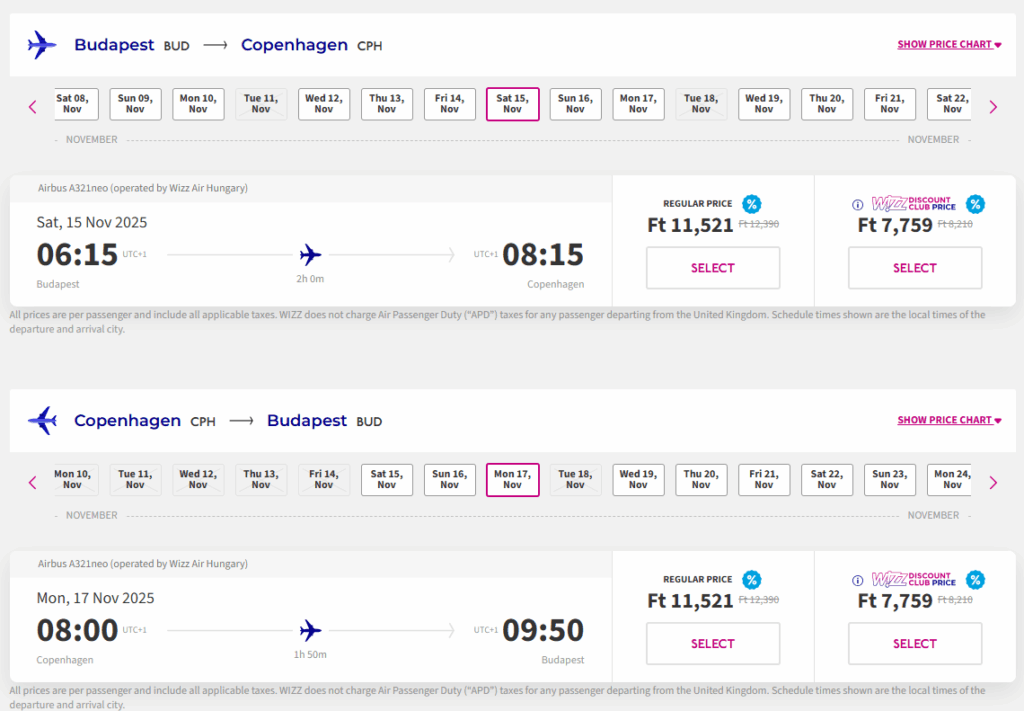The width and height of the screenshot is (1024, 711).
Task: Show later return dates with right arrow
Action: click(x=993, y=482)
